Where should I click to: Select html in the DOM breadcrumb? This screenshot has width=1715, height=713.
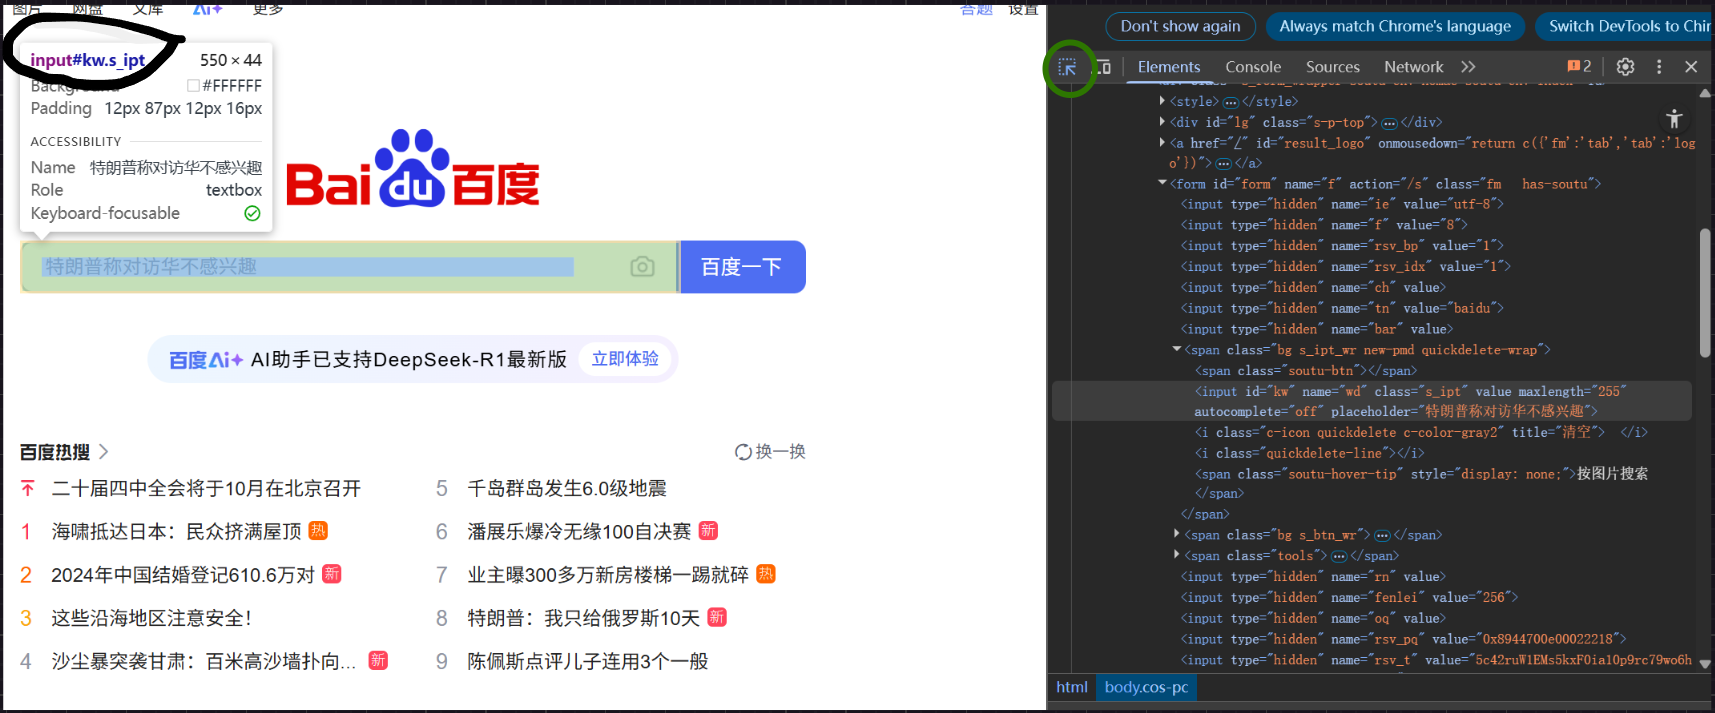[1072, 687]
